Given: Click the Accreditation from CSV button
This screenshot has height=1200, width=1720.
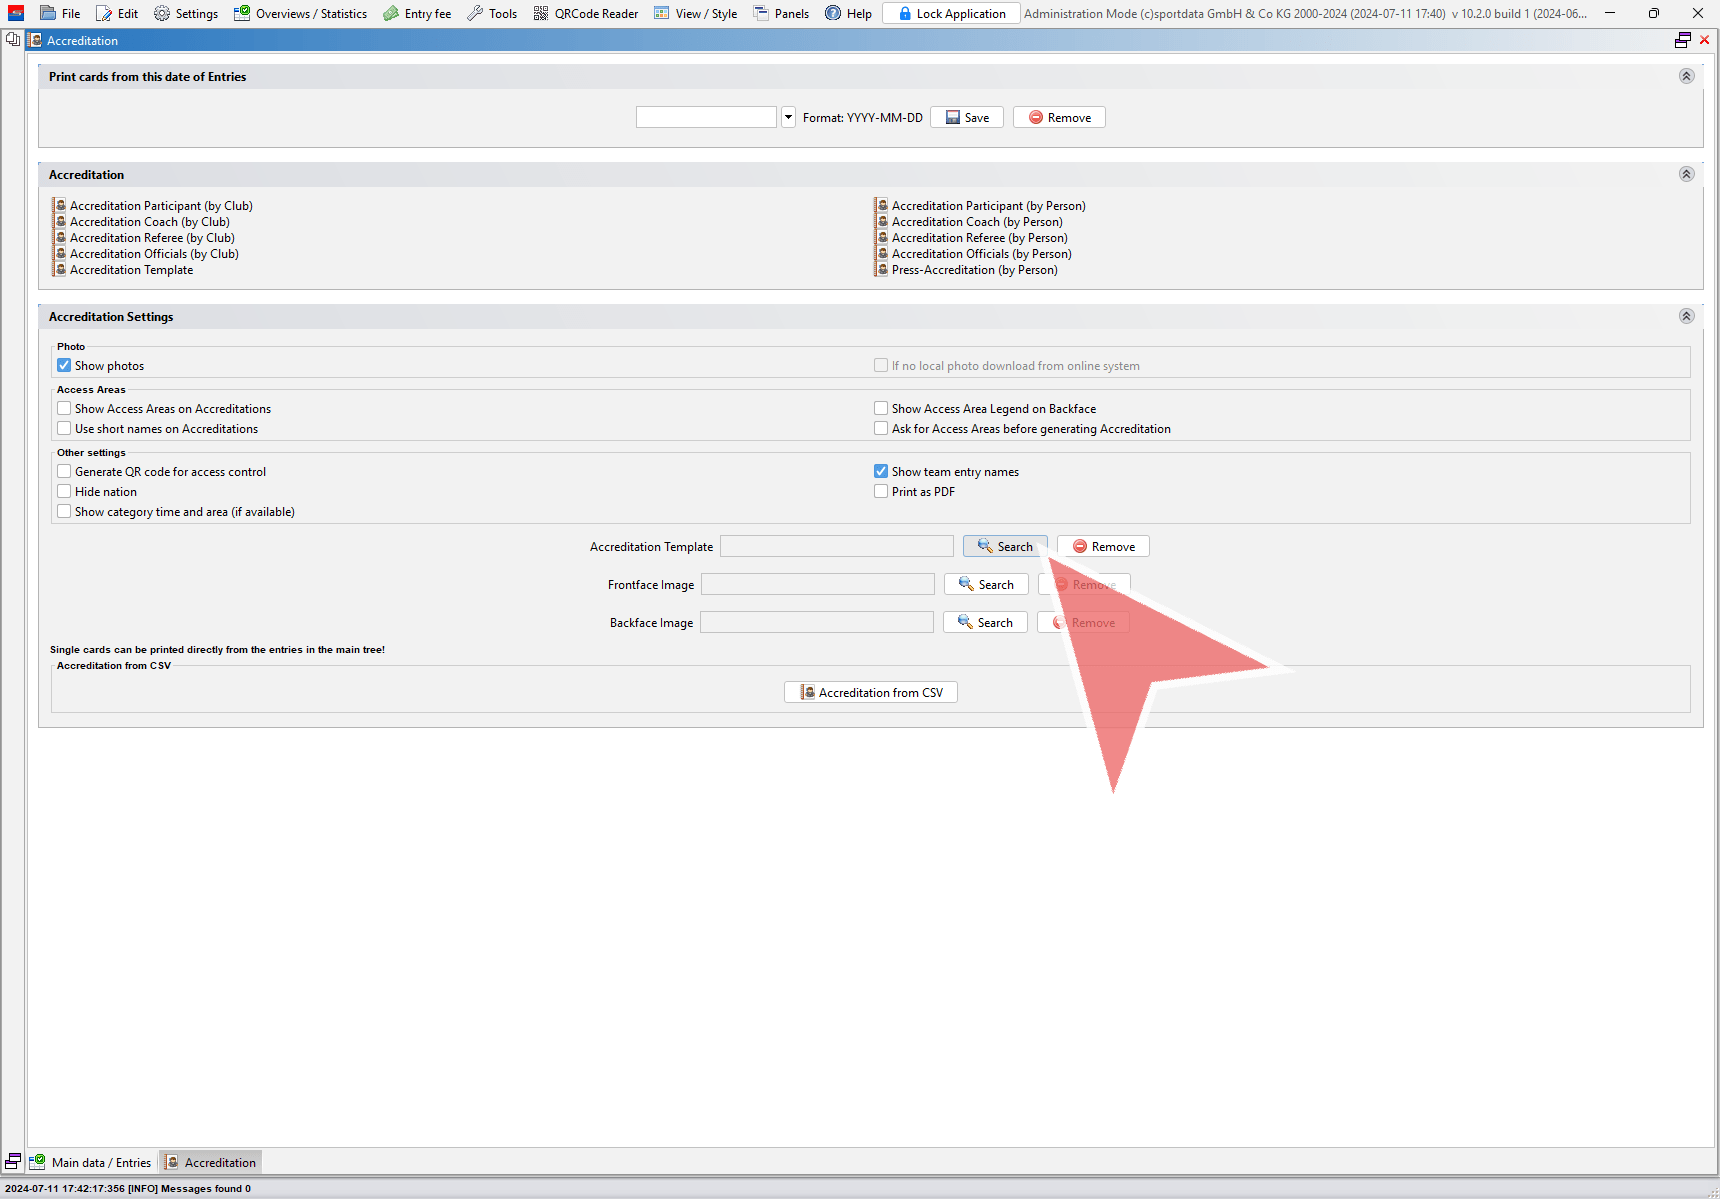Looking at the screenshot, I should (x=871, y=693).
